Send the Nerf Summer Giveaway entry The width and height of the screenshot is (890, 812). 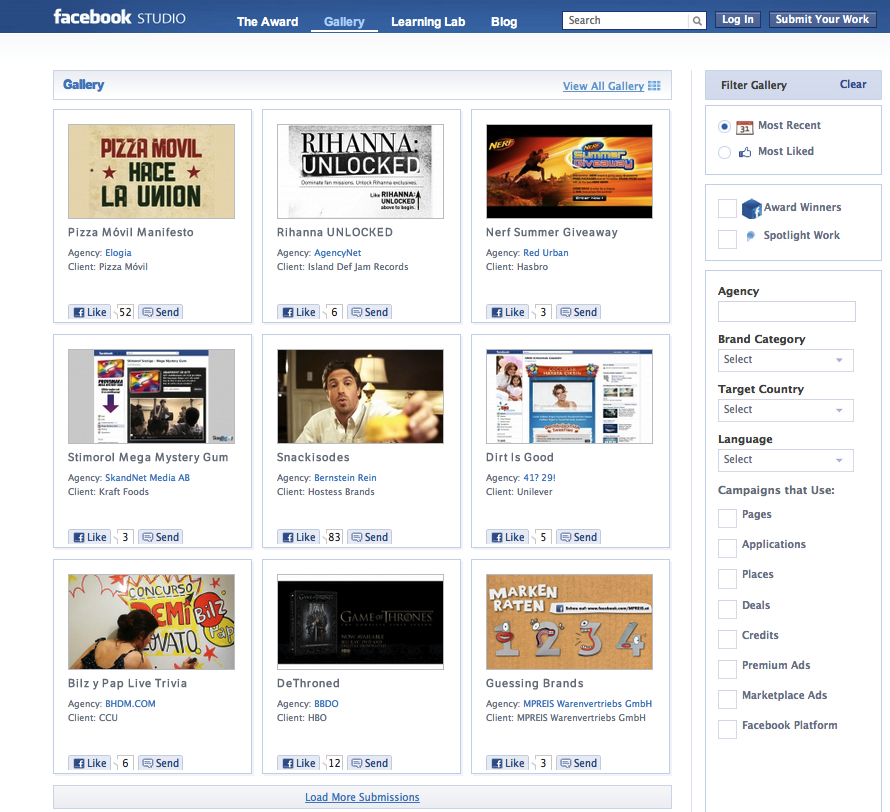tap(578, 312)
